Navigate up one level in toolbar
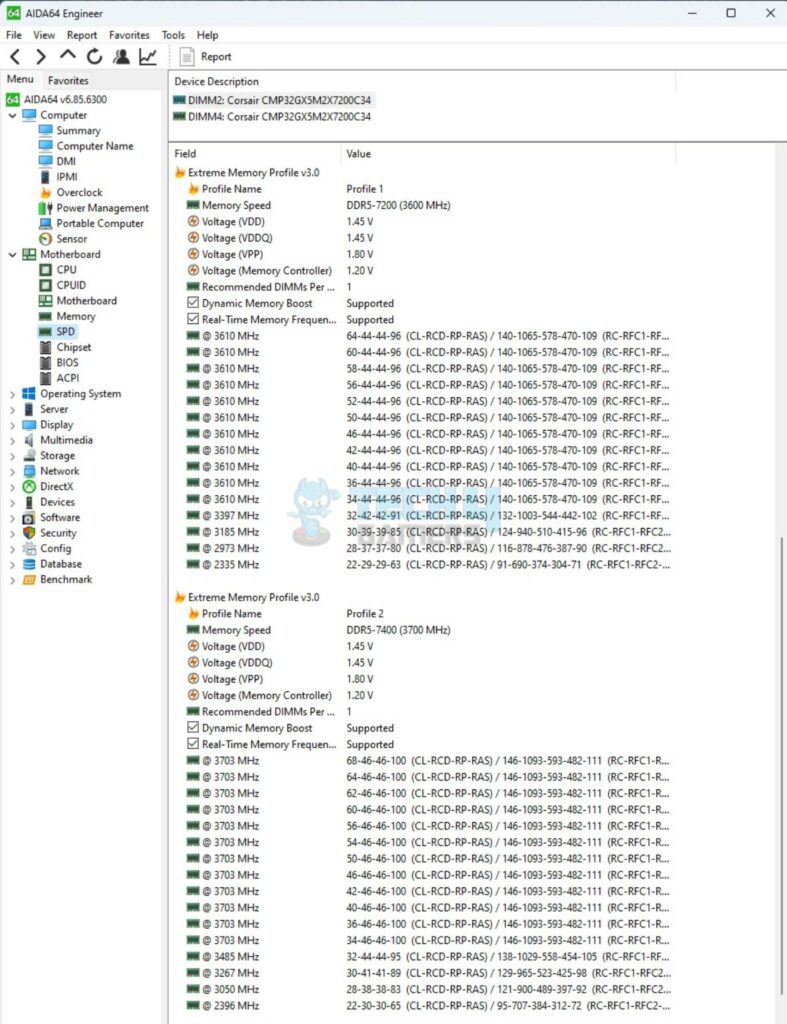787x1024 pixels. 68,56
